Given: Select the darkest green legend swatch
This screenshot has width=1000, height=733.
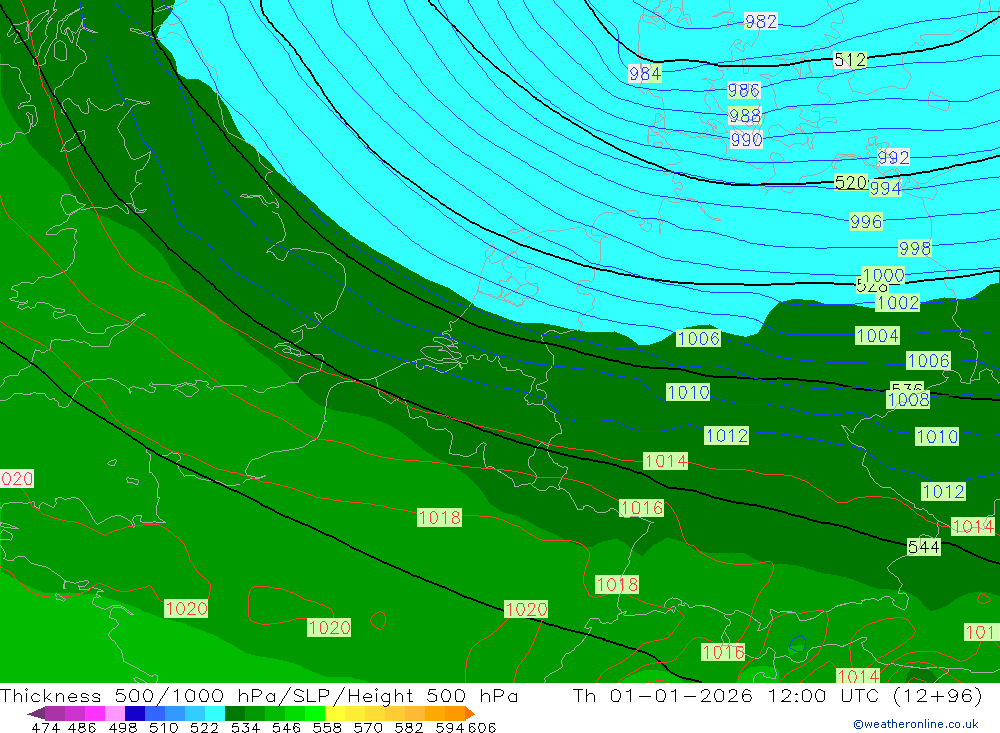Looking at the screenshot, I should (x=235, y=714).
